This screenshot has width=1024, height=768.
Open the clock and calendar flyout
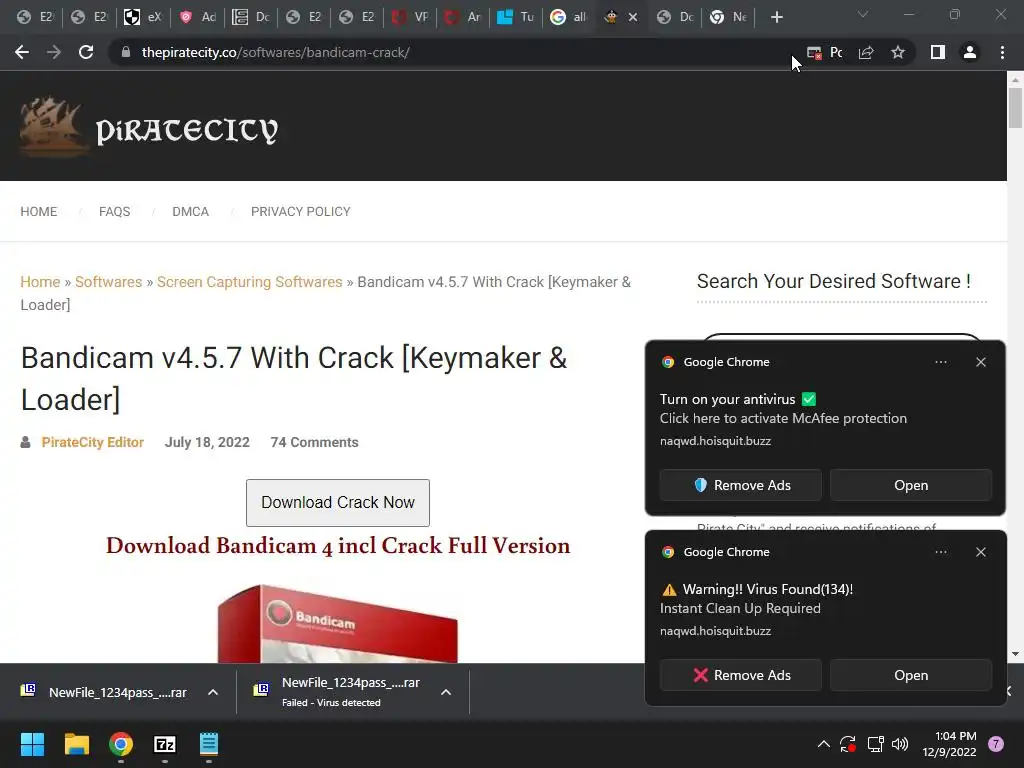click(x=949, y=744)
